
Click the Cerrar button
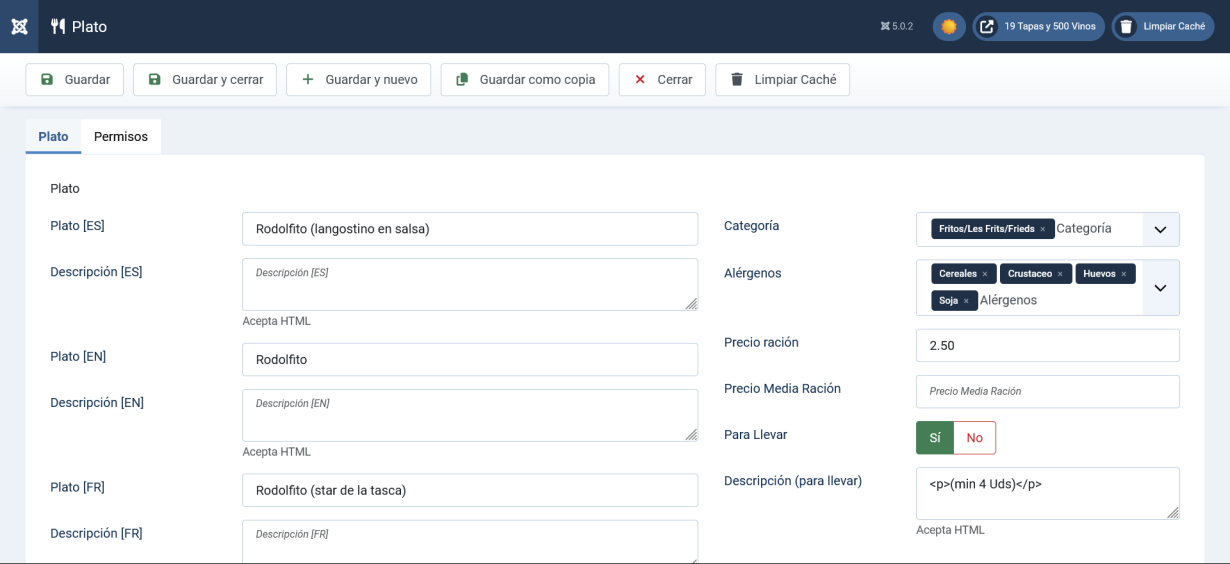click(x=662, y=80)
